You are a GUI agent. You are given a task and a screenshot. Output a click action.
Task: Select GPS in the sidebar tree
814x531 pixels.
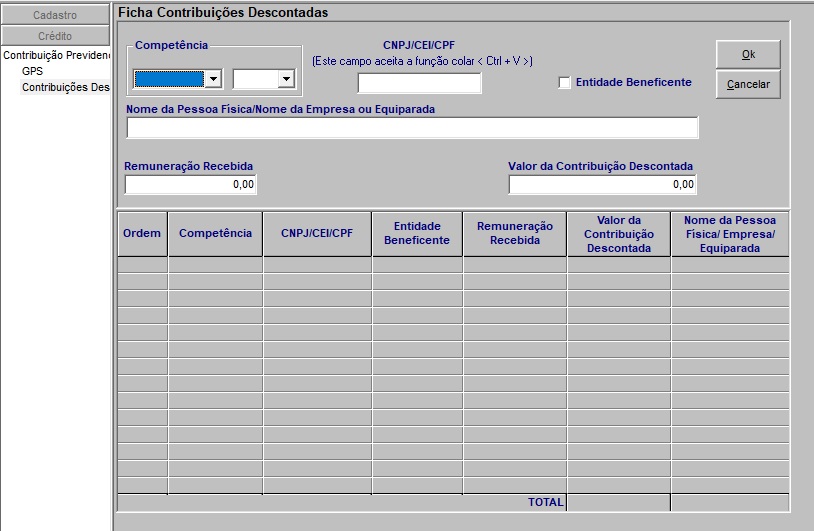point(32,71)
